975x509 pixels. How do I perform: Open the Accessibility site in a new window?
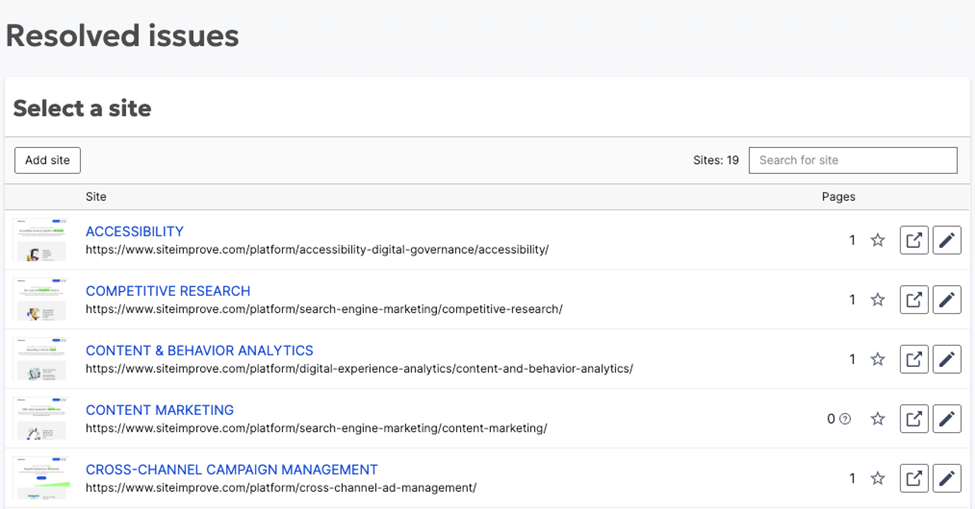[914, 240]
